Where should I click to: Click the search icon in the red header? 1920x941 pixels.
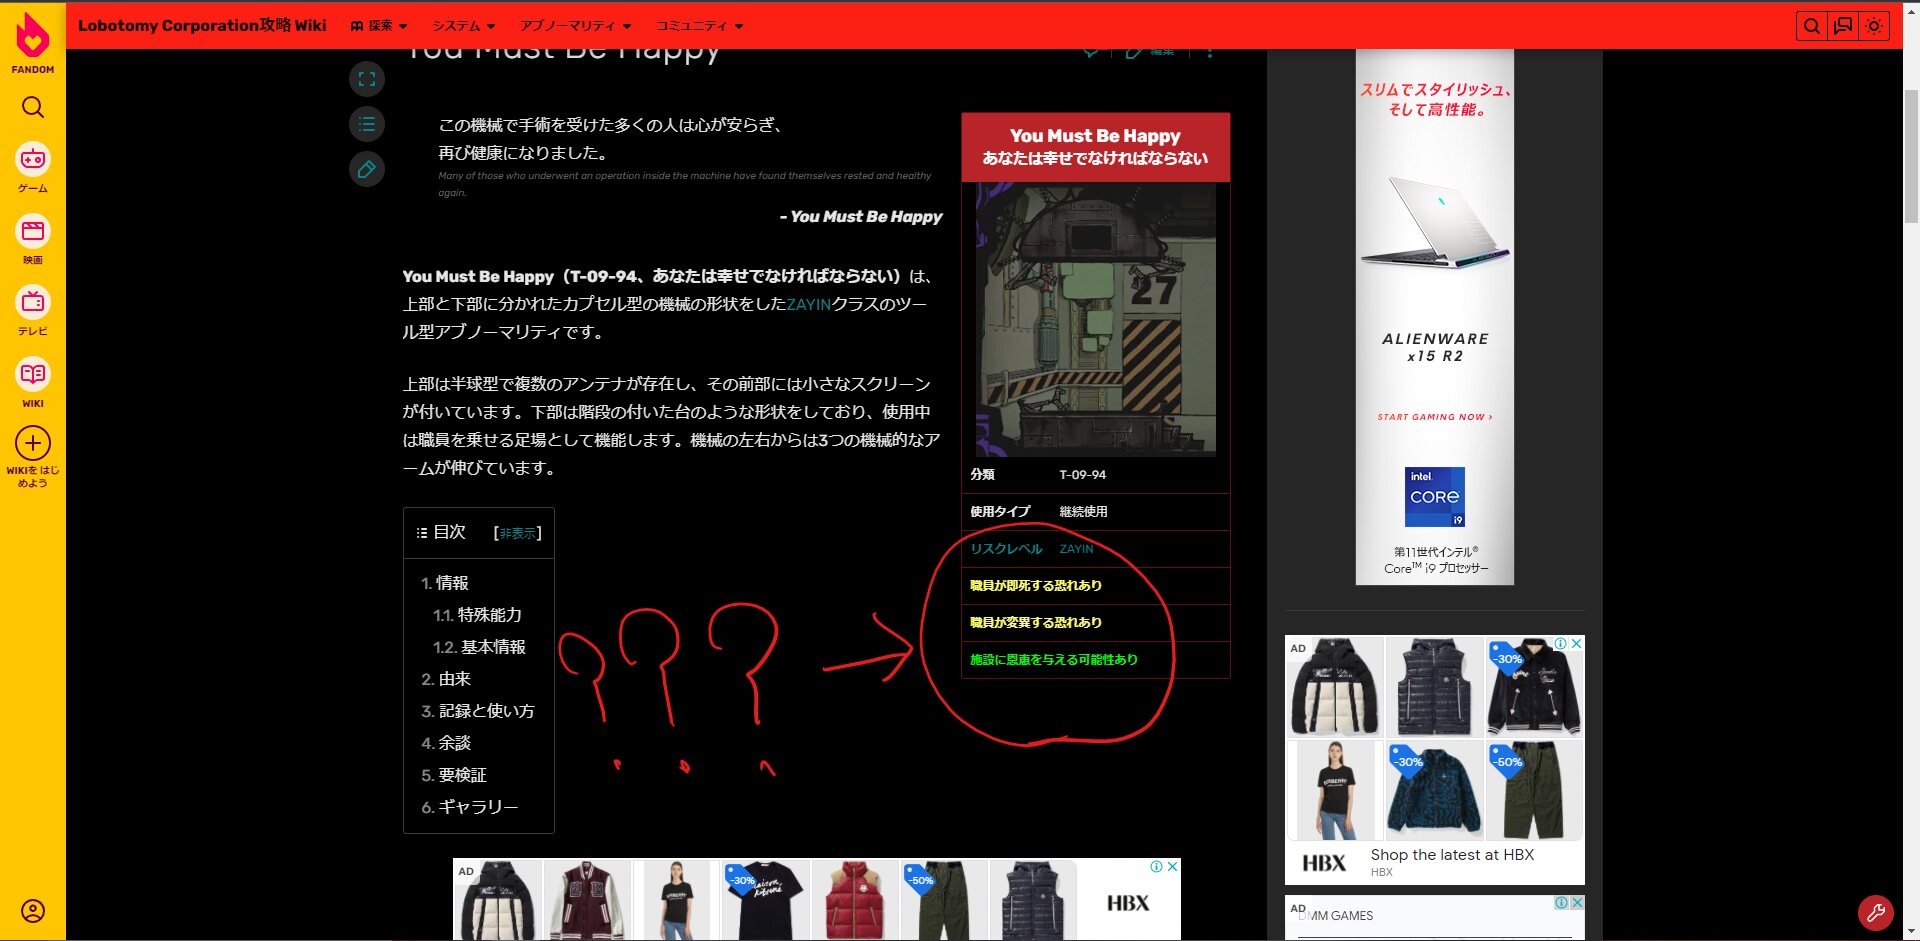pos(1811,26)
